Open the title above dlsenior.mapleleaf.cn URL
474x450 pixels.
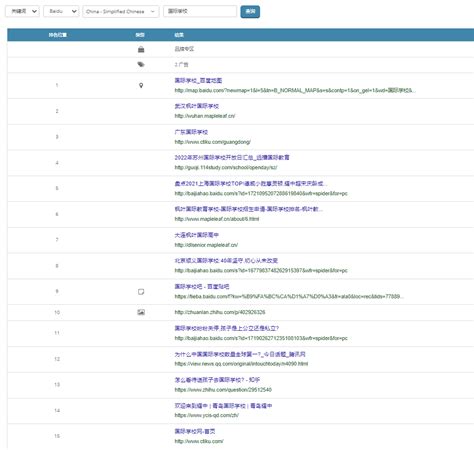tap(197, 235)
